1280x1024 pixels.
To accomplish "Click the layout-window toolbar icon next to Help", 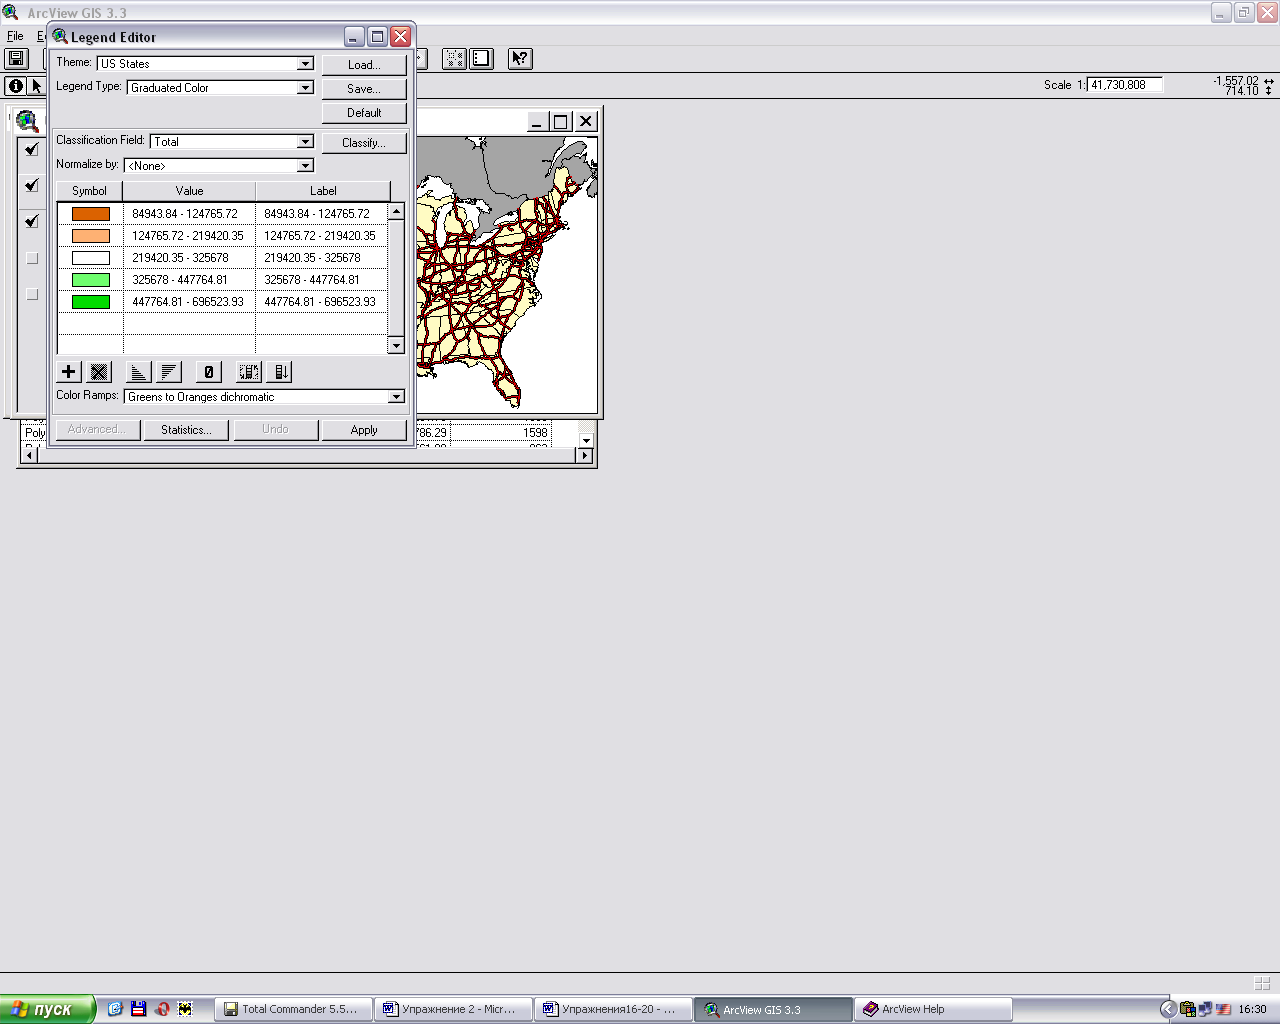I will coord(482,59).
